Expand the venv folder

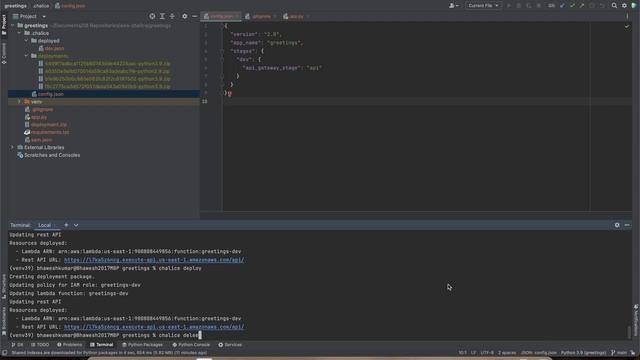tap(19, 102)
